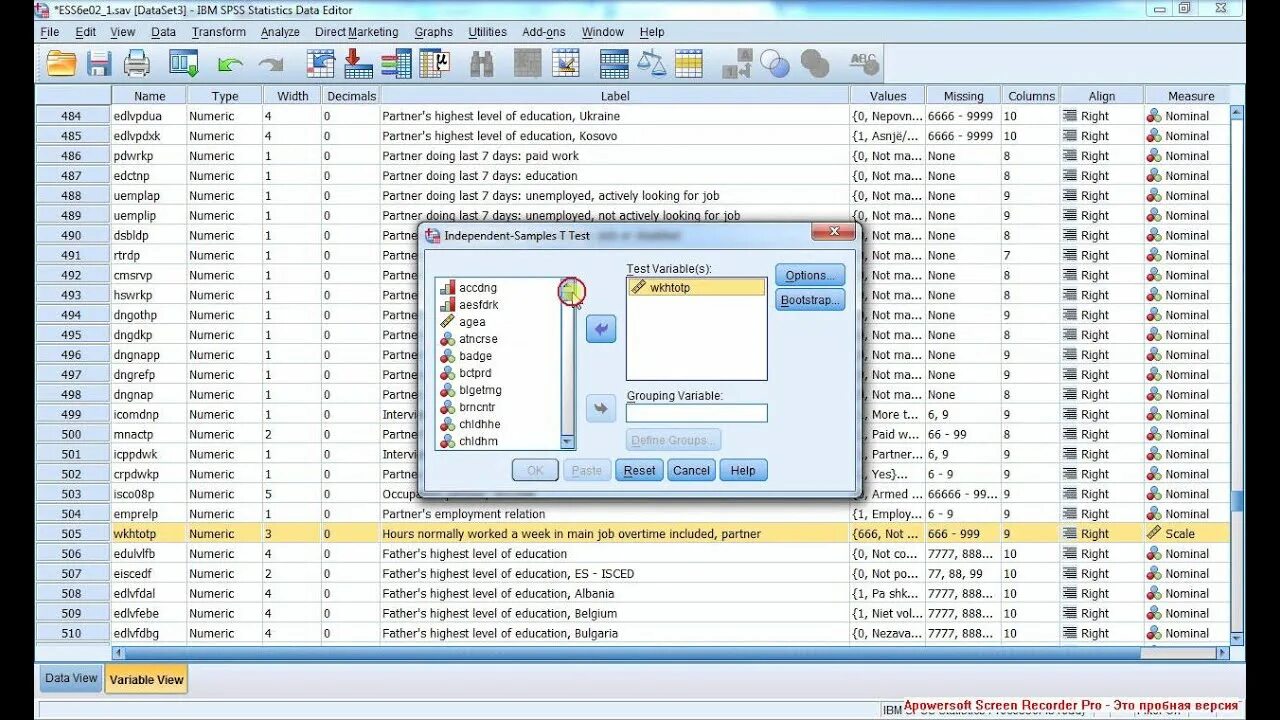This screenshot has height=720, width=1280.
Task: Select wkhtotp in the Test Variable(s) list
Action: tap(697, 288)
